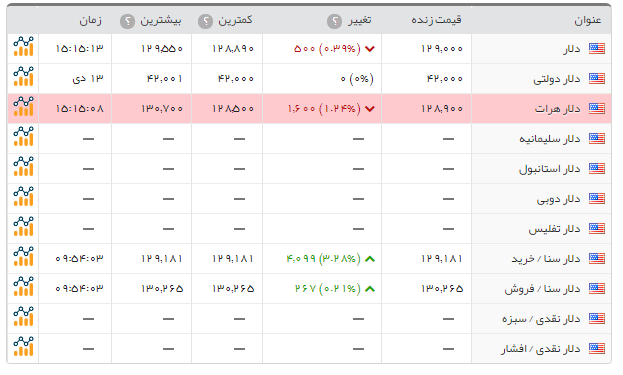623x375 pixels.
Task: Open chart icon for دلار استانبول row
Action: 23,166
